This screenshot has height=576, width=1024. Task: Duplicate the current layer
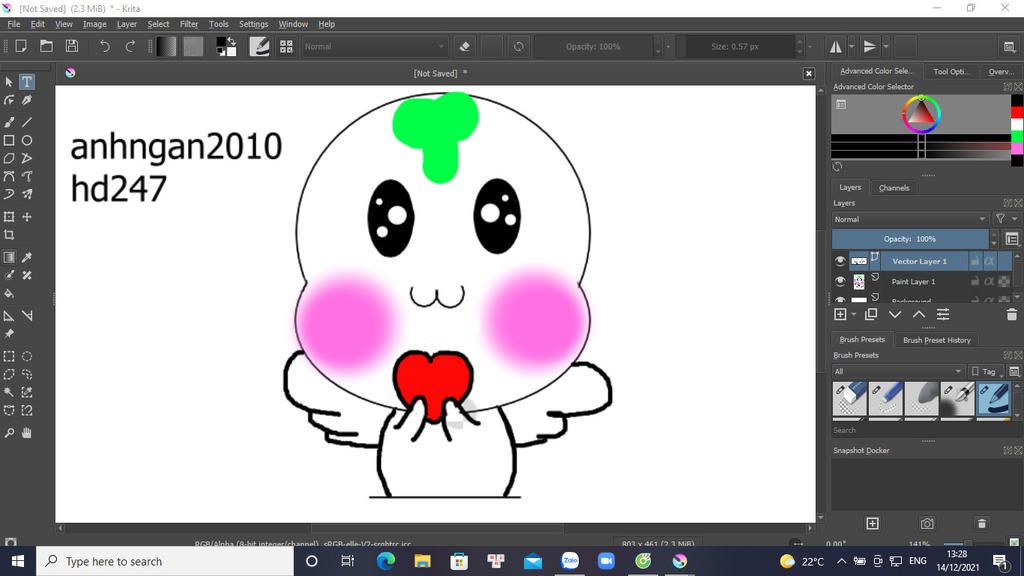[x=871, y=315]
